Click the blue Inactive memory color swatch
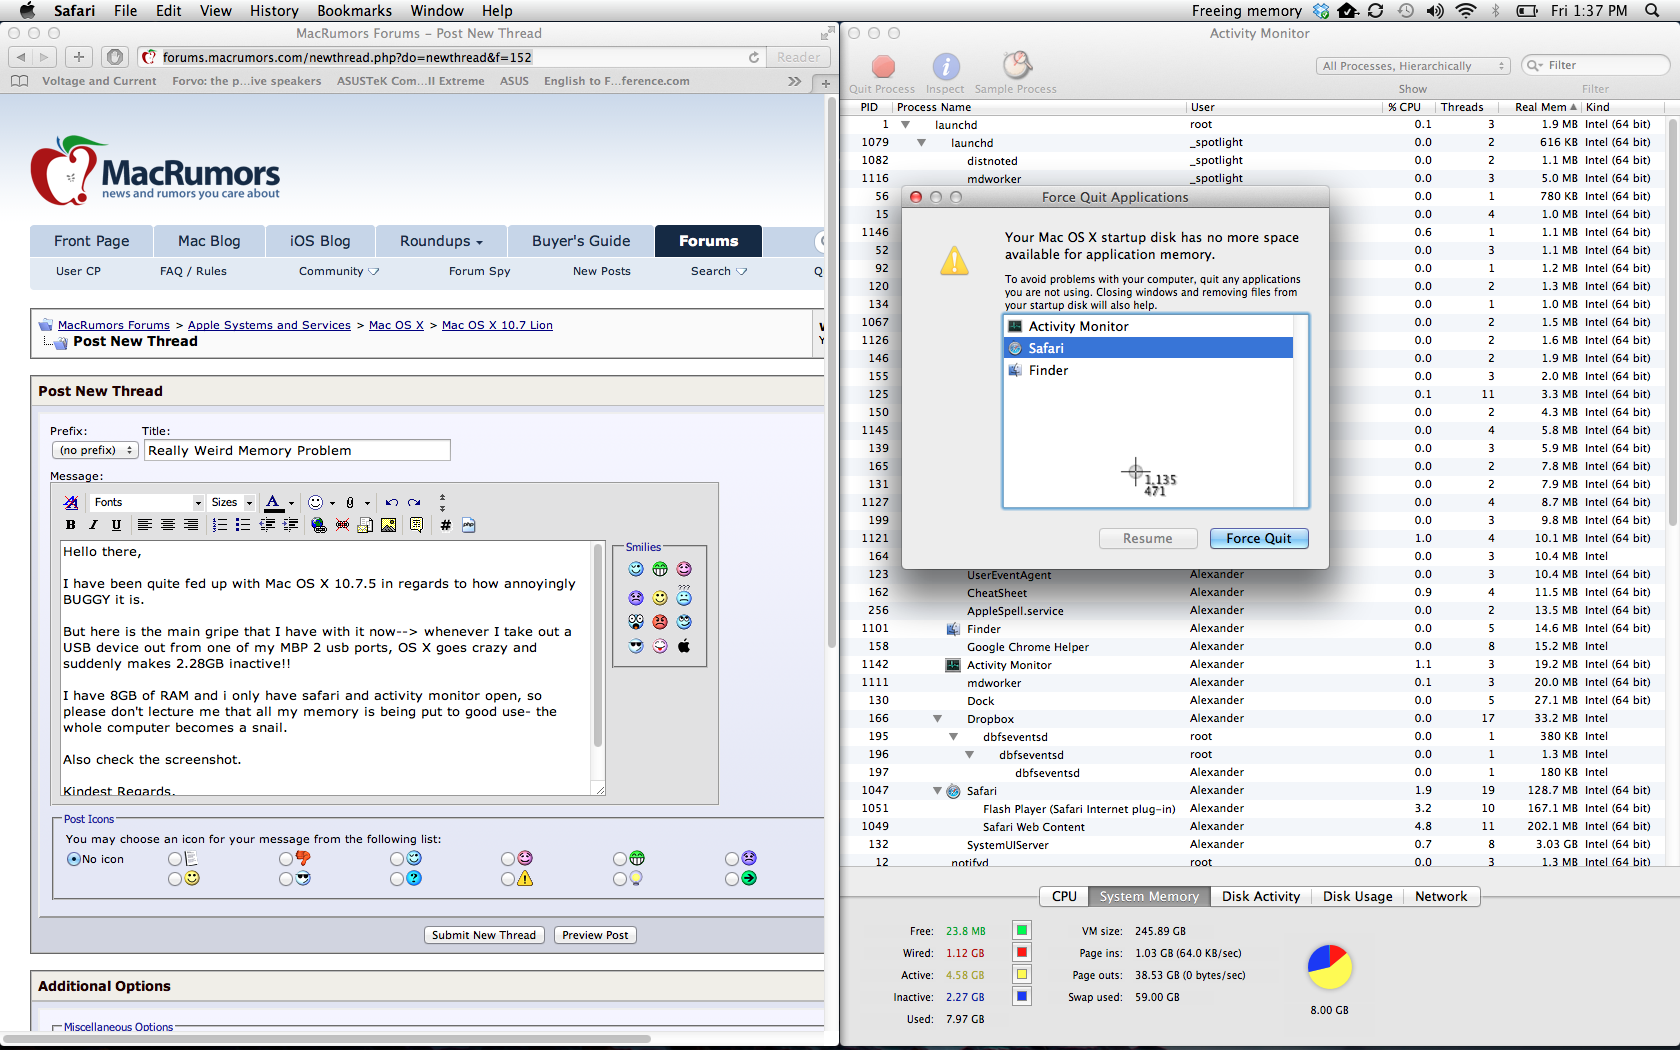 click(x=1022, y=996)
